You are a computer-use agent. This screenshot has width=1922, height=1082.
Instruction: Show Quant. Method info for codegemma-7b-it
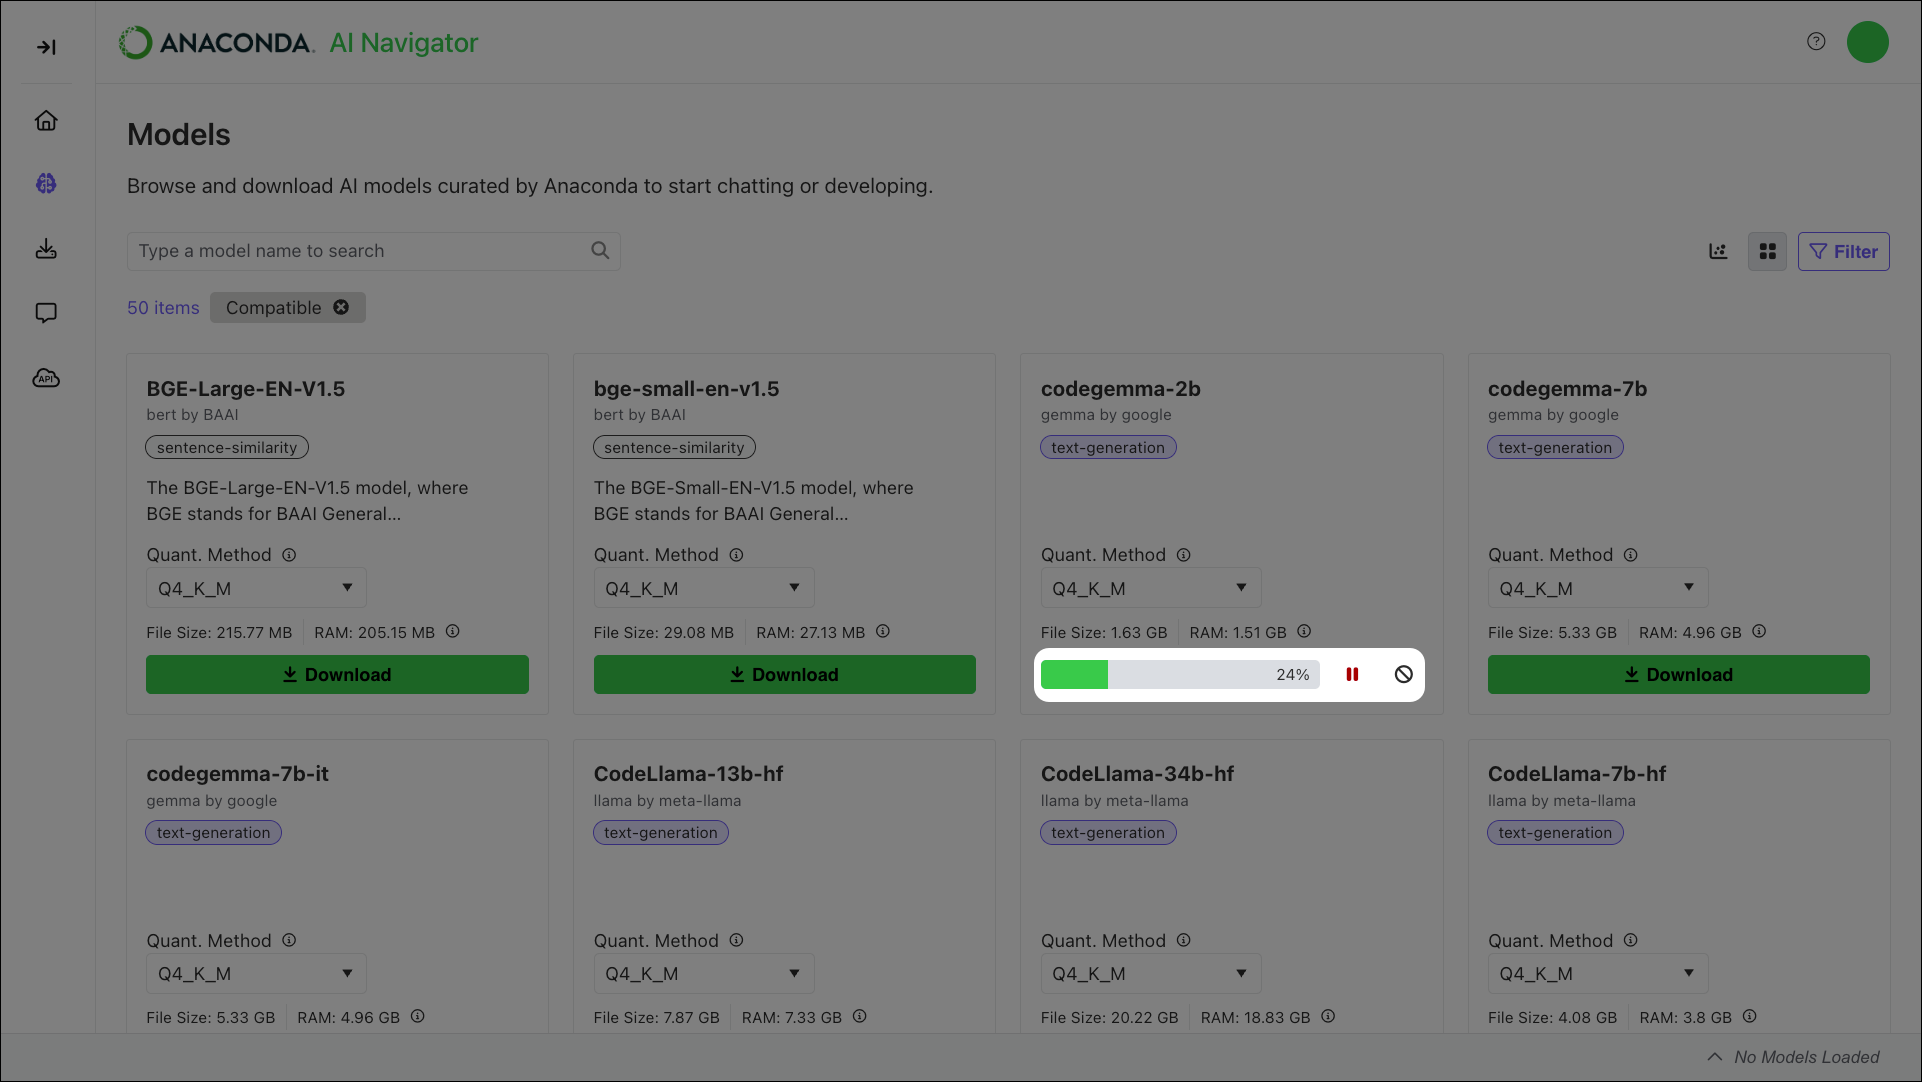(x=289, y=940)
